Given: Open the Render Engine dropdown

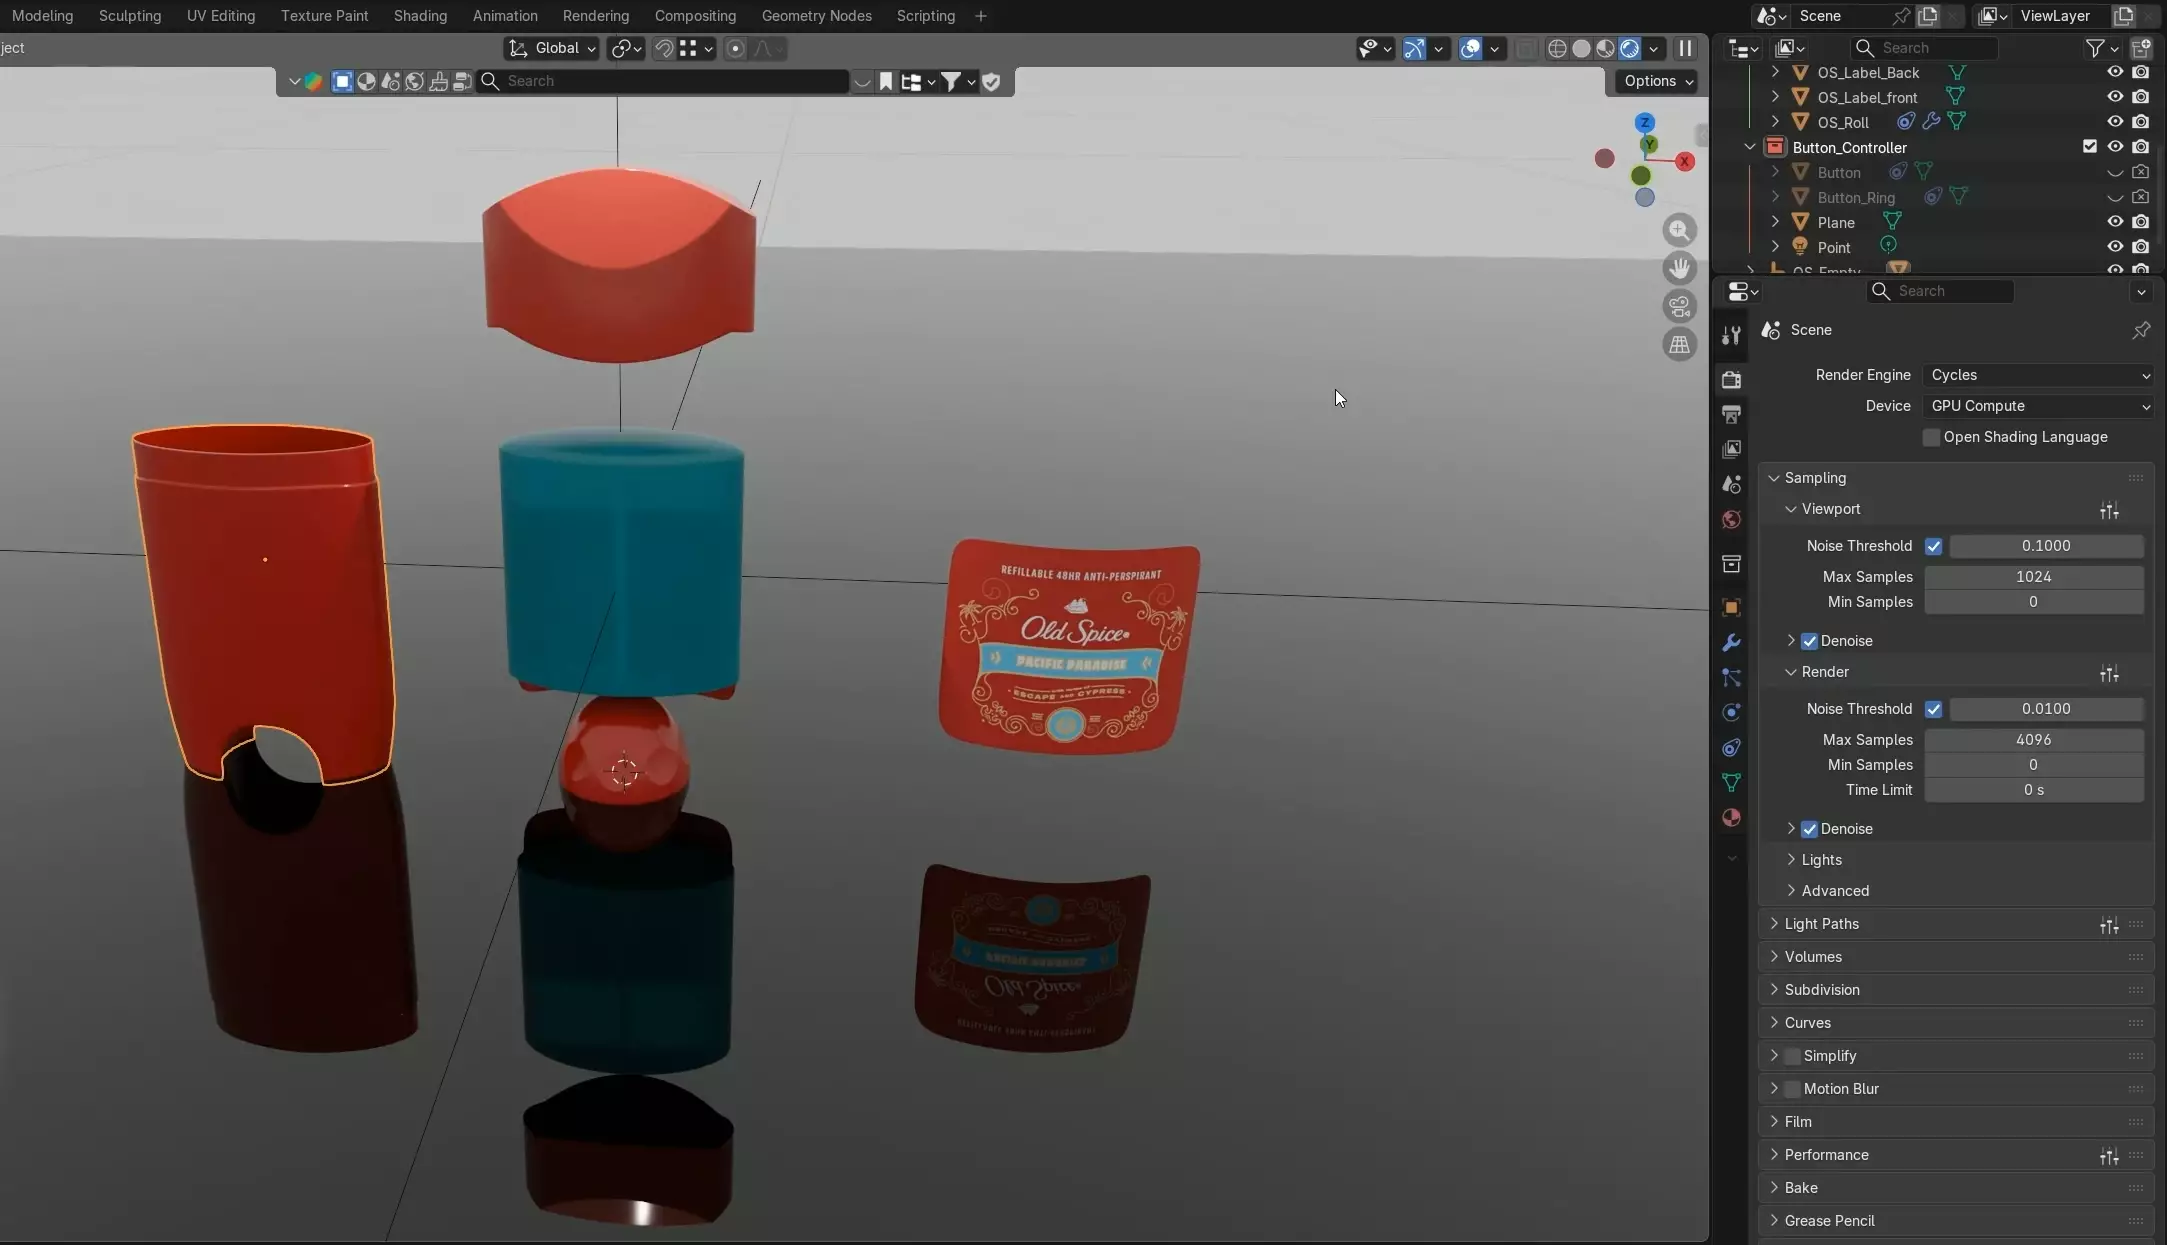Looking at the screenshot, I should point(2037,375).
